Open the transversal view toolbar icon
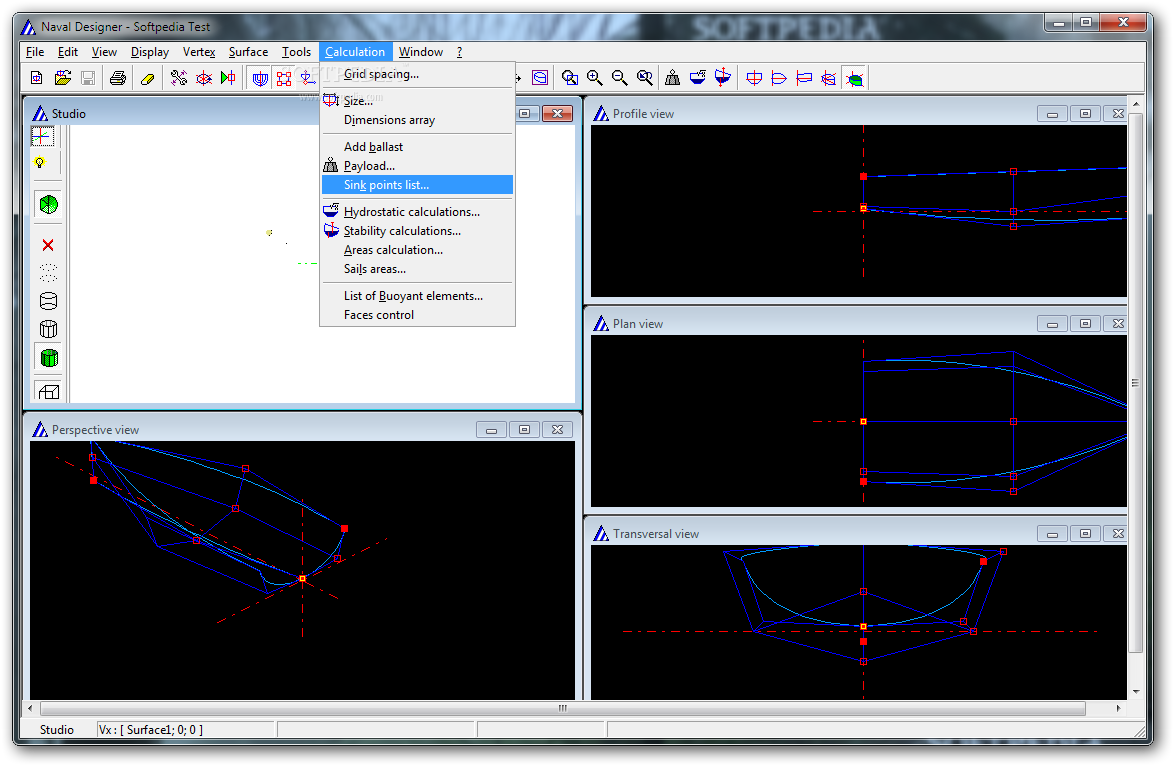 pos(754,78)
